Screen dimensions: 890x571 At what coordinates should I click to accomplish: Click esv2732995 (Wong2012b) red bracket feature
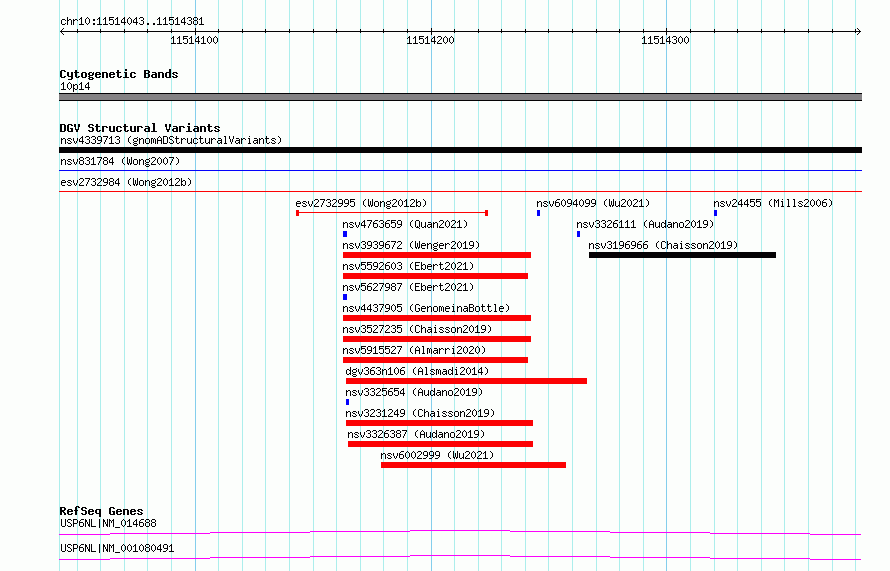(392, 213)
